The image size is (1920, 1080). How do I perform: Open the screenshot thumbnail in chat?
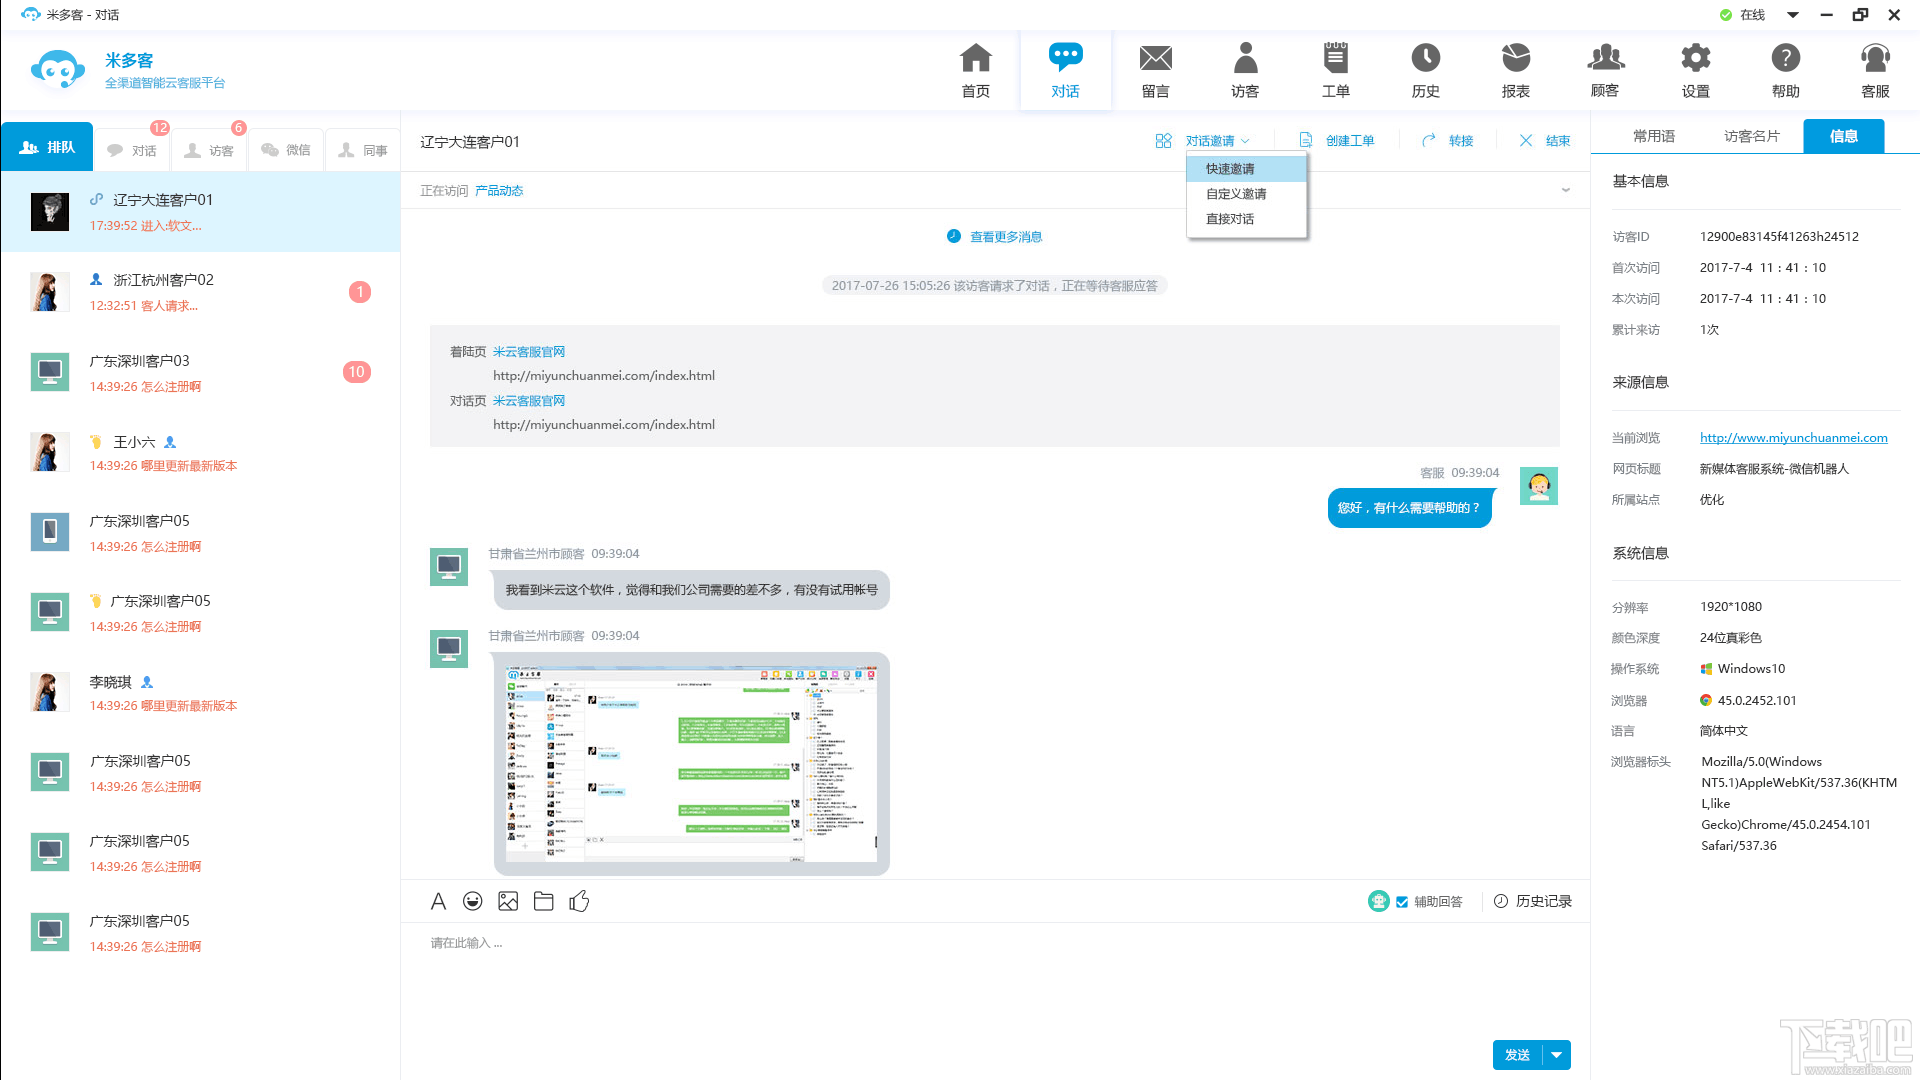tap(691, 763)
